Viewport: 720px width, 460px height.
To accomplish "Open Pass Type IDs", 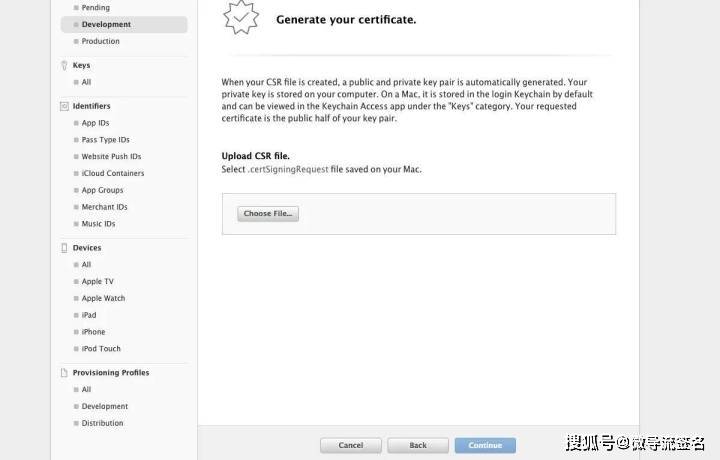I will click(106, 140).
